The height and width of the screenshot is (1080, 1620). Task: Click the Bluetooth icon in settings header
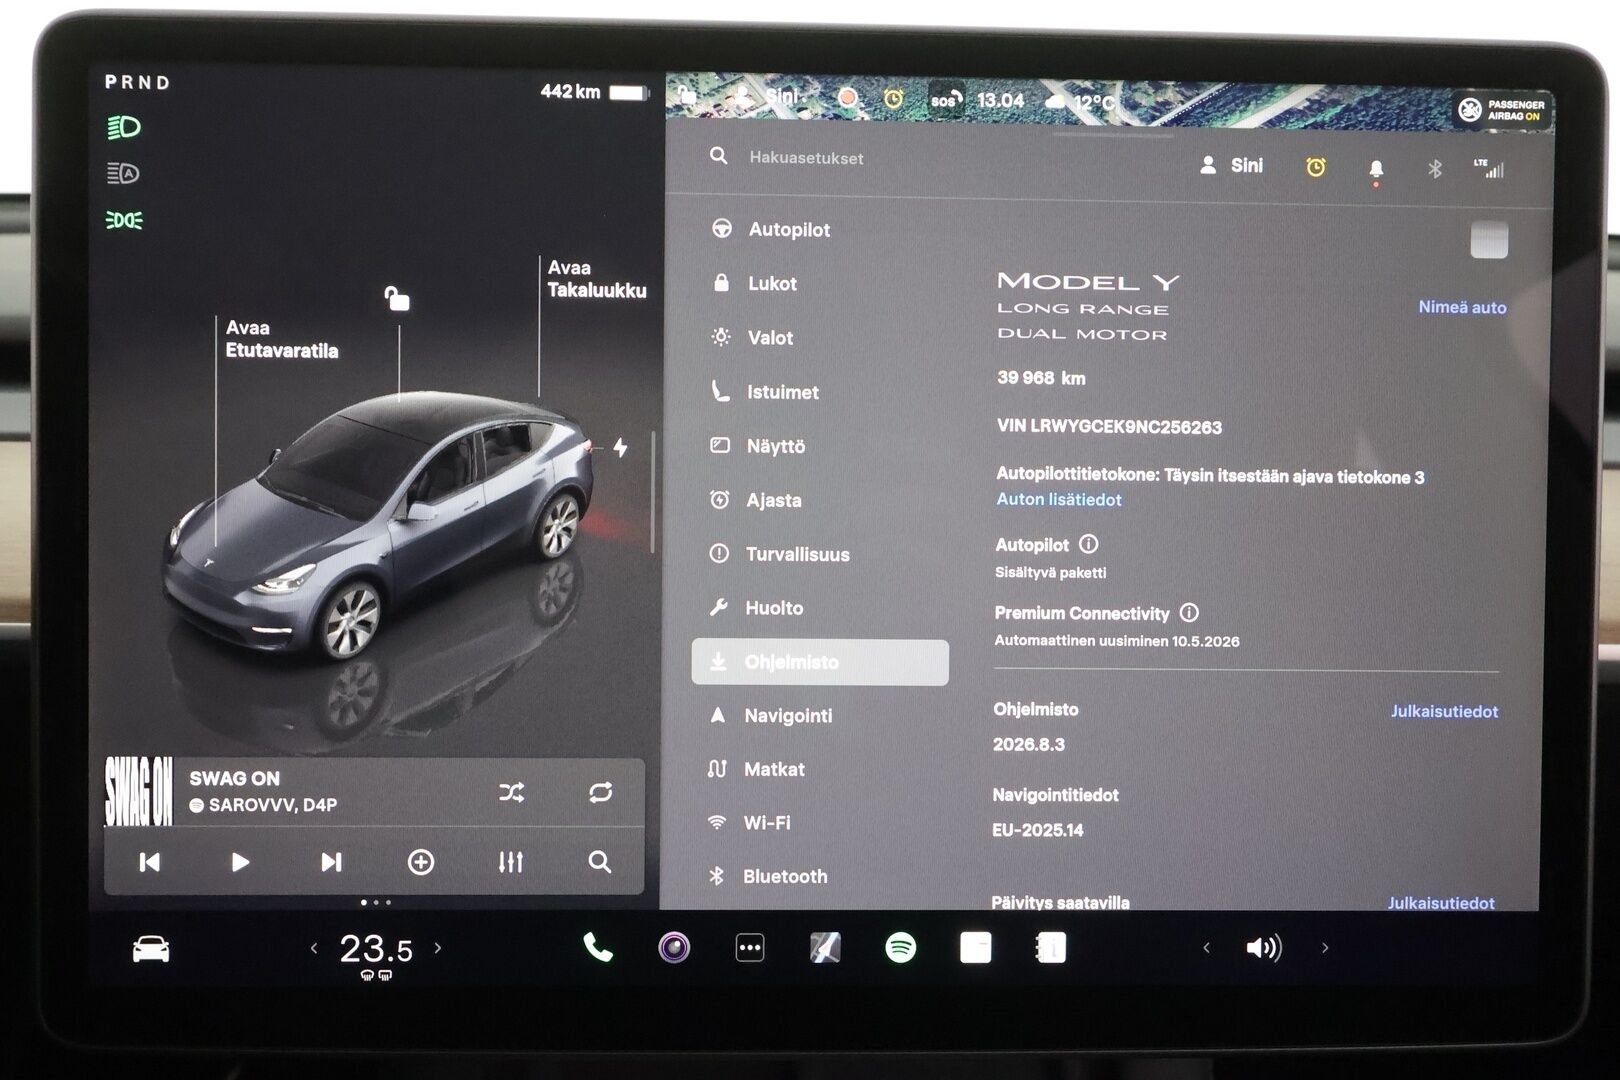(1434, 169)
